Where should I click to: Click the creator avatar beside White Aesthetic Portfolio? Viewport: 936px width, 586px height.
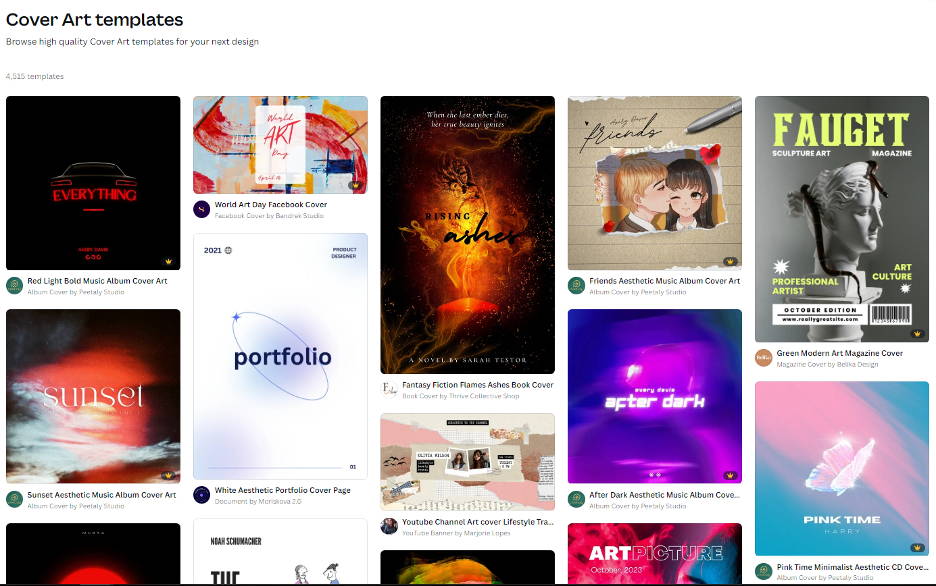tap(202, 495)
